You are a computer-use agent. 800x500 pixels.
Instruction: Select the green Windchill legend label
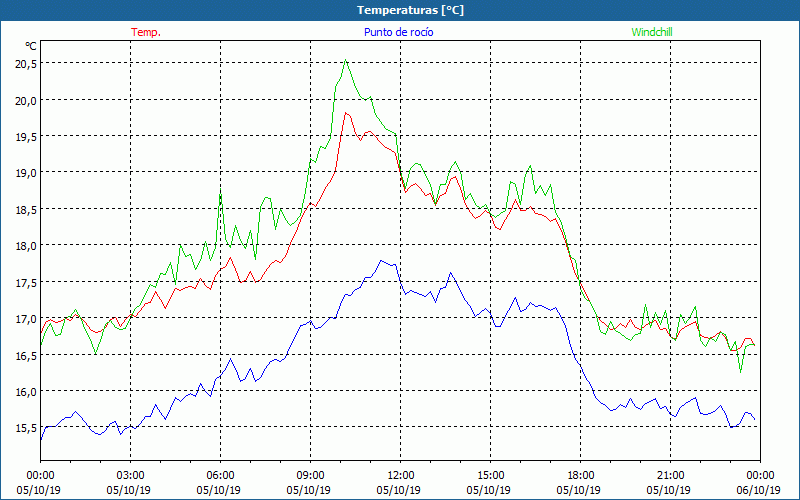pos(652,32)
